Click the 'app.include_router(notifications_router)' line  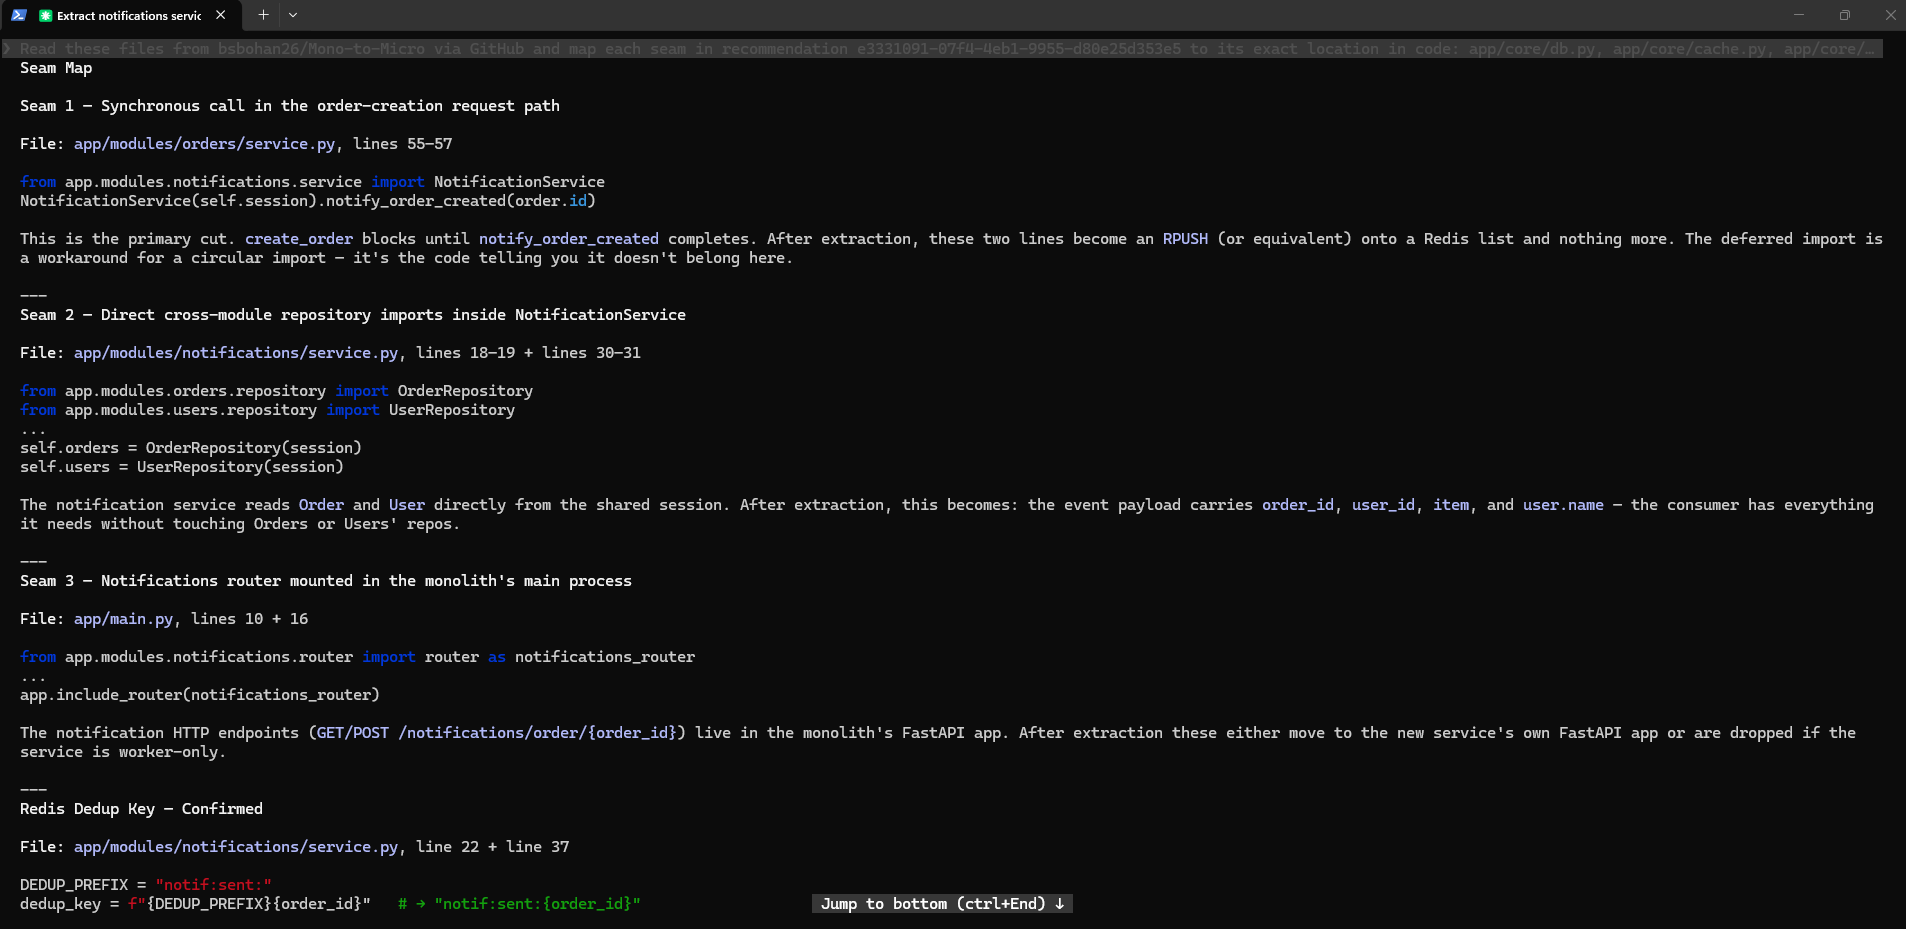click(x=200, y=695)
